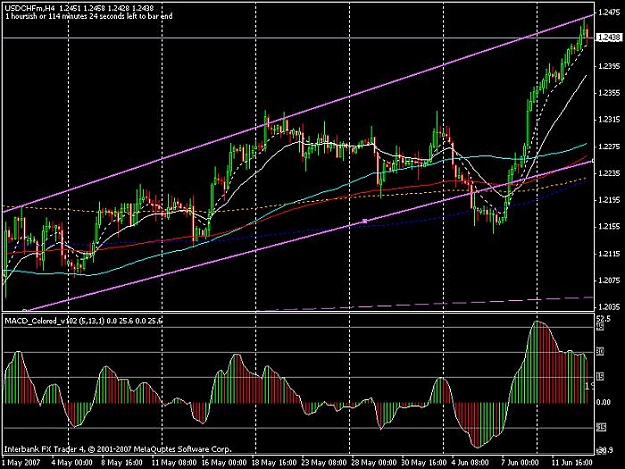625x469 pixels.
Task: Click the 1.2275 price axis label
Action: (x=609, y=147)
